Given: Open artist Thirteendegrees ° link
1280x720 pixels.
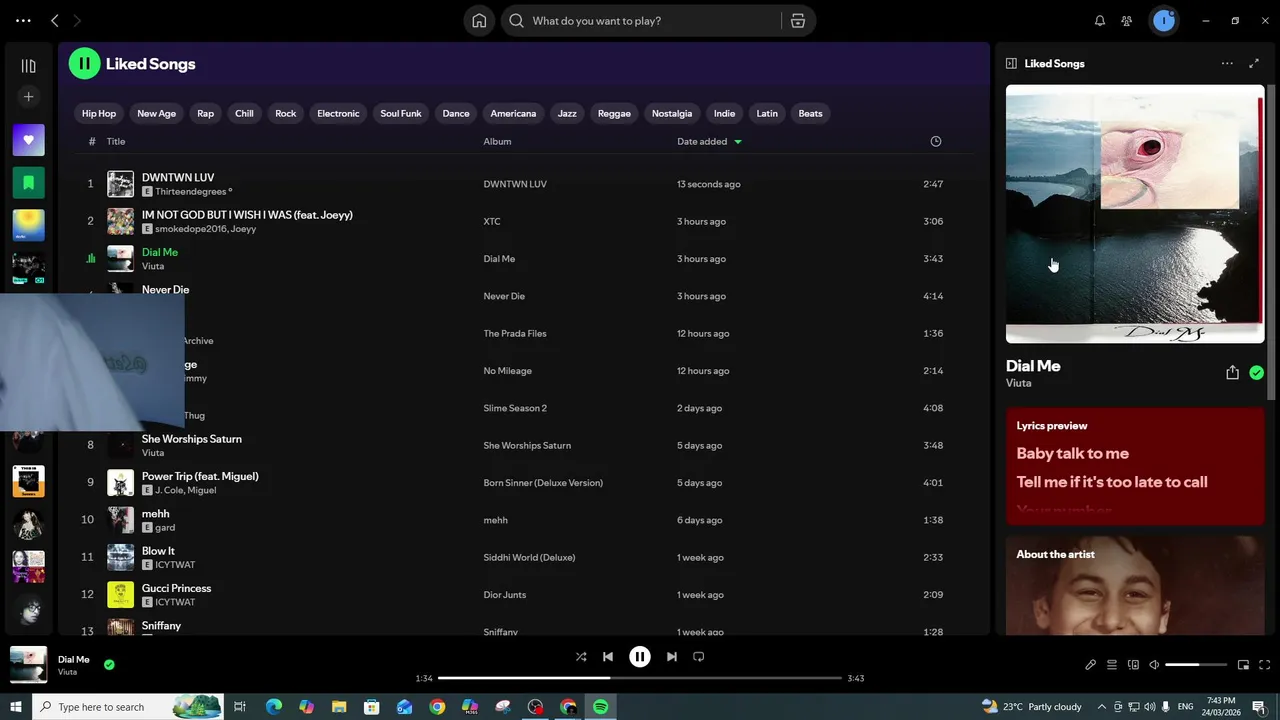Looking at the screenshot, I should tap(193, 192).
